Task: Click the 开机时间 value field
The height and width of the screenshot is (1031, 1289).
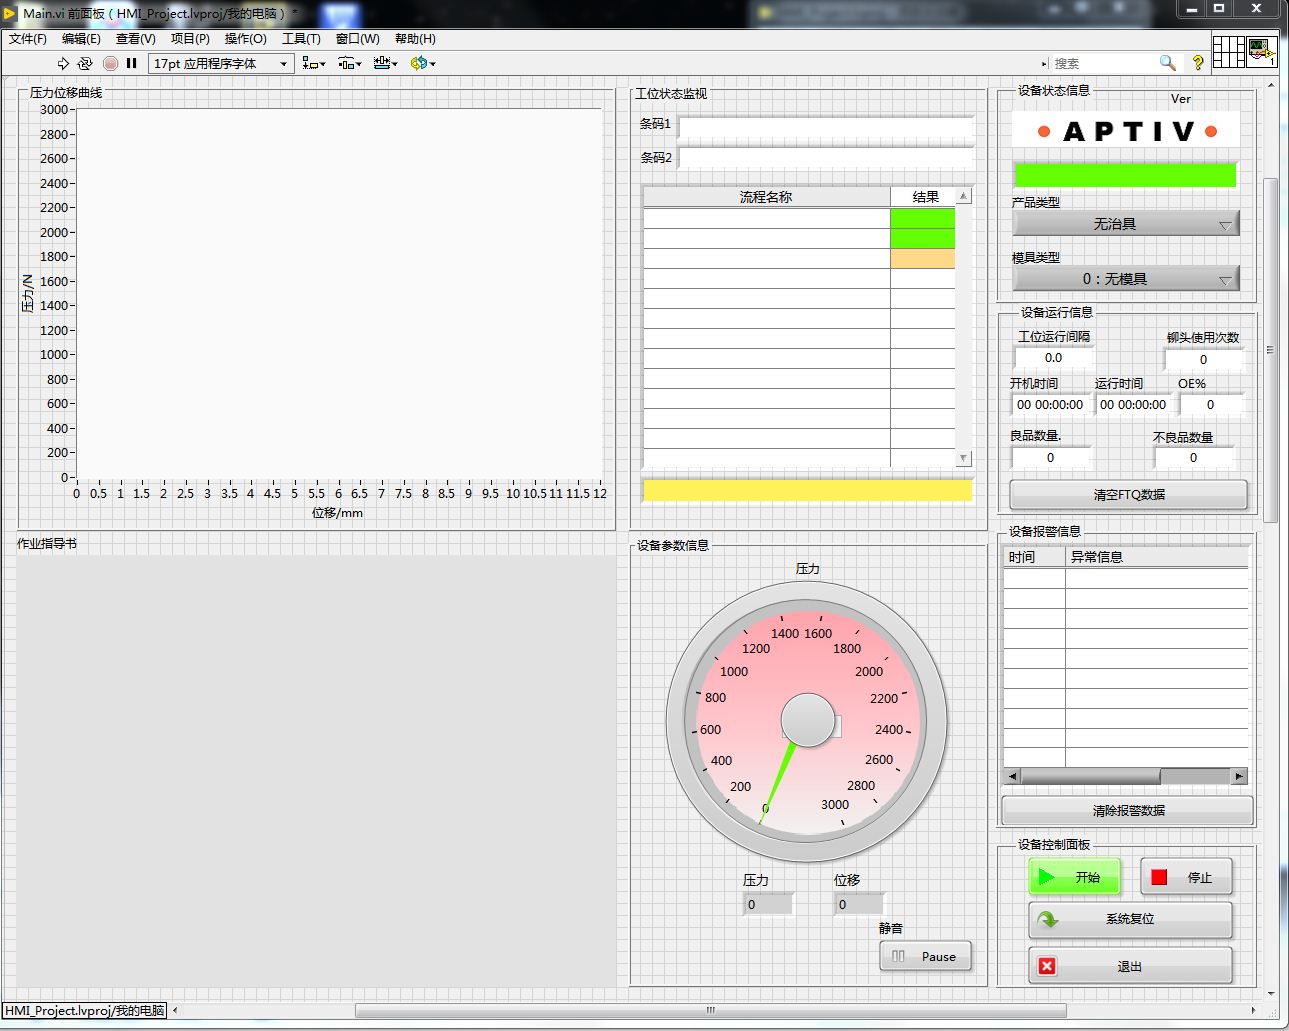Action: [1050, 405]
